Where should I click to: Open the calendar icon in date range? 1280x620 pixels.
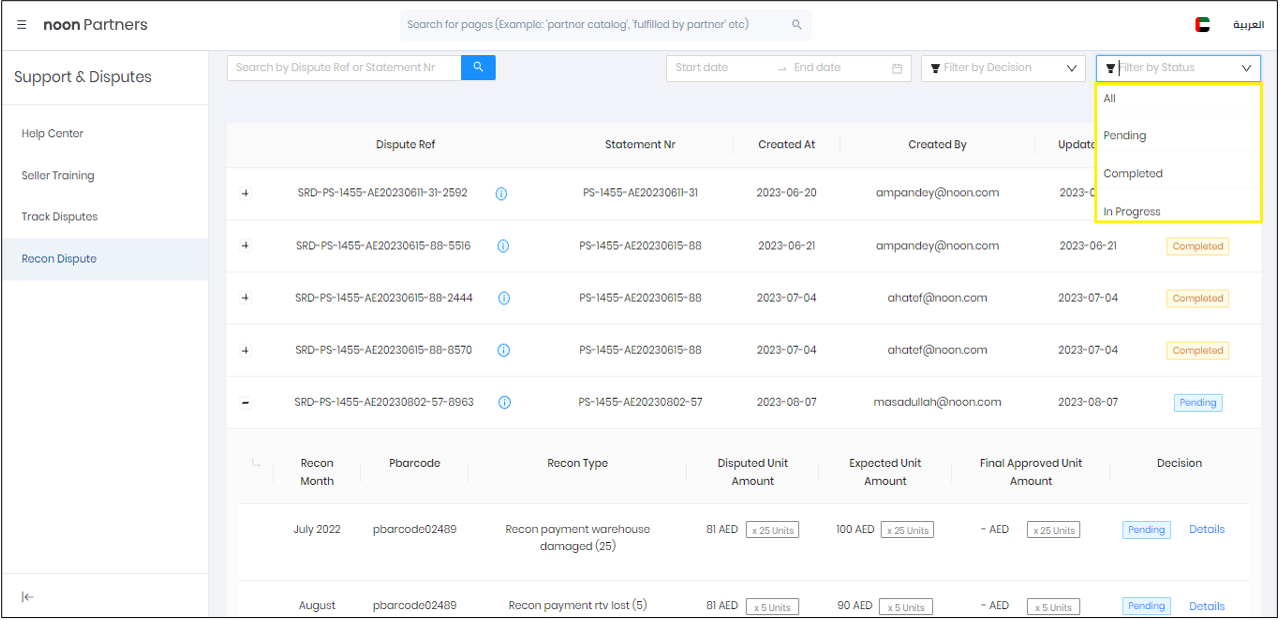[897, 68]
